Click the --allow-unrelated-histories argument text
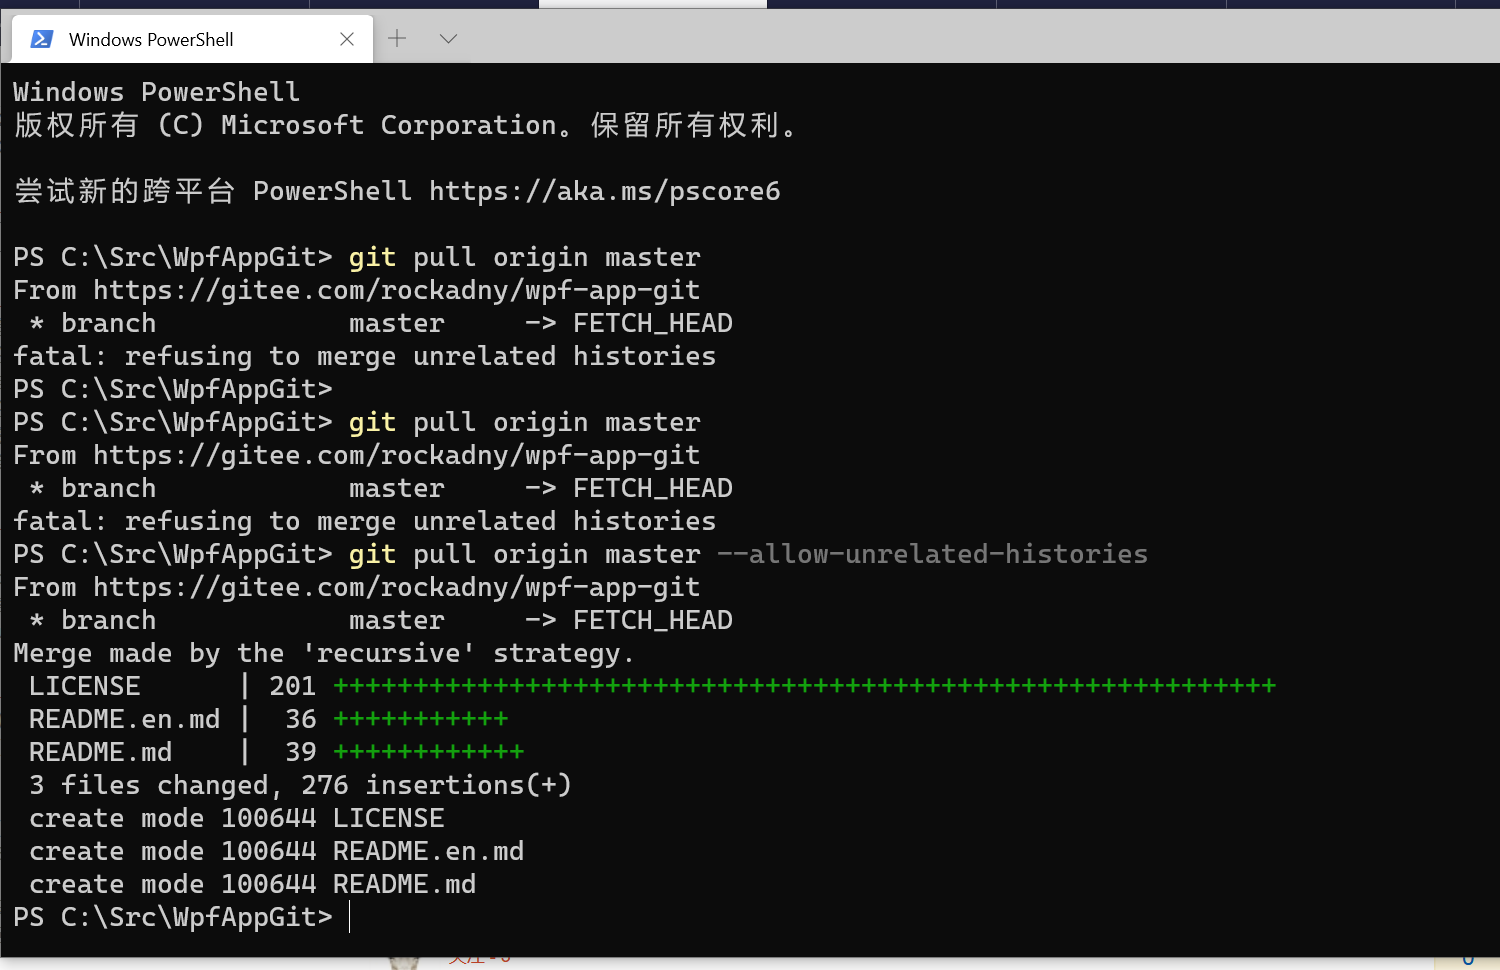 [x=932, y=554]
